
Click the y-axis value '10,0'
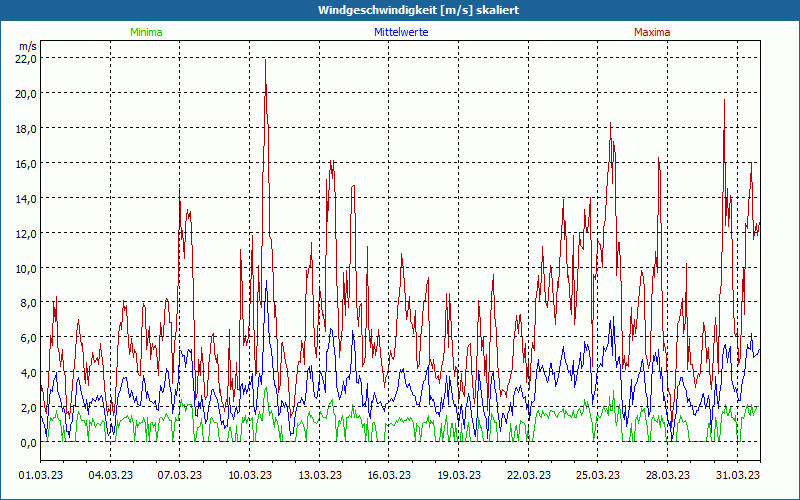click(x=28, y=268)
